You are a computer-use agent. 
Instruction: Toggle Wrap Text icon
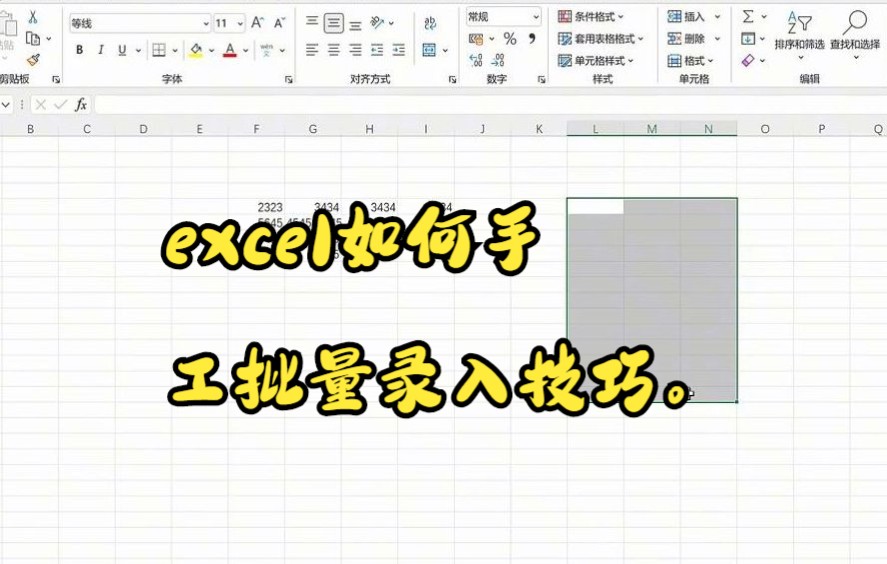click(x=430, y=23)
